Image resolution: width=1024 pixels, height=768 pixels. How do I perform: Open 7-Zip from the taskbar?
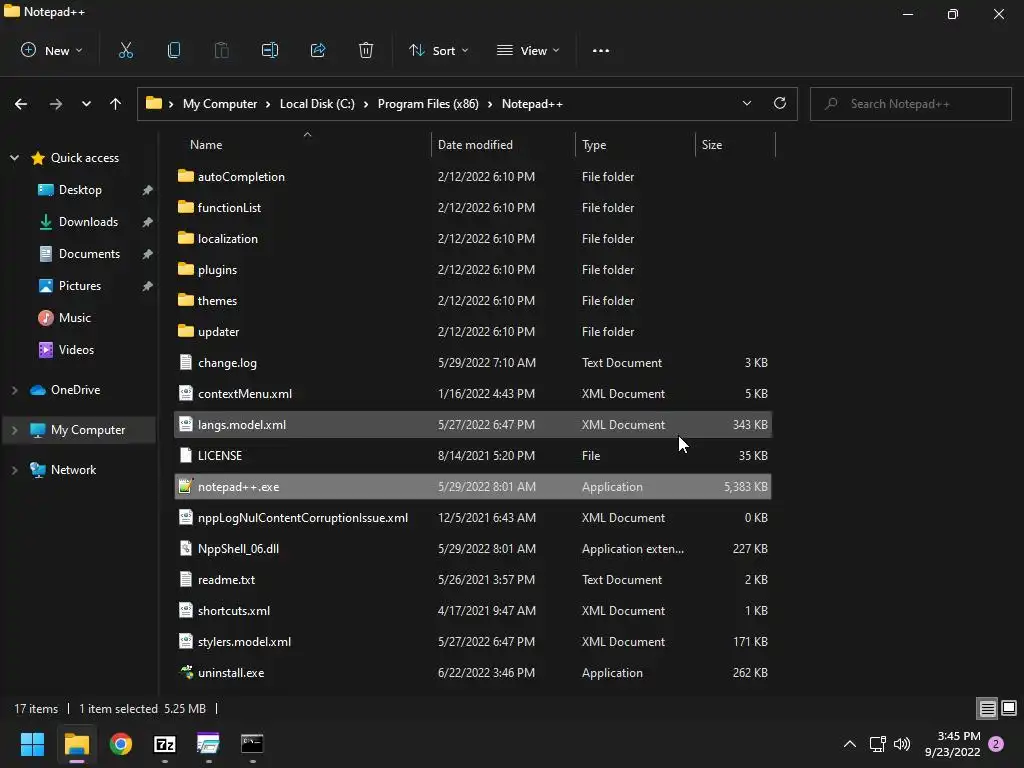(165, 744)
